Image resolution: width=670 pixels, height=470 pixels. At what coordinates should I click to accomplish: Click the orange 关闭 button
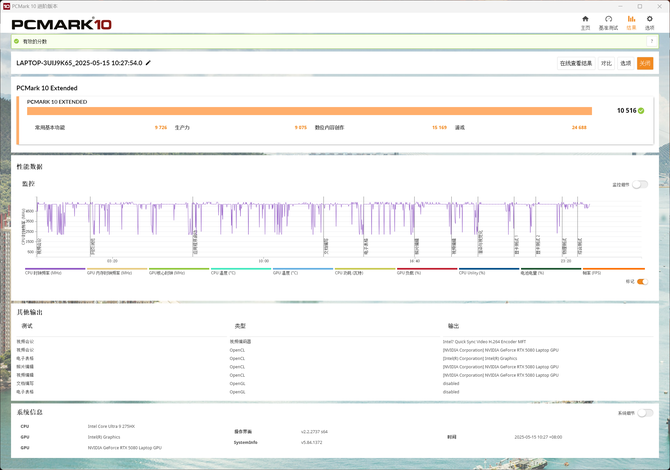pyautogui.click(x=645, y=63)
